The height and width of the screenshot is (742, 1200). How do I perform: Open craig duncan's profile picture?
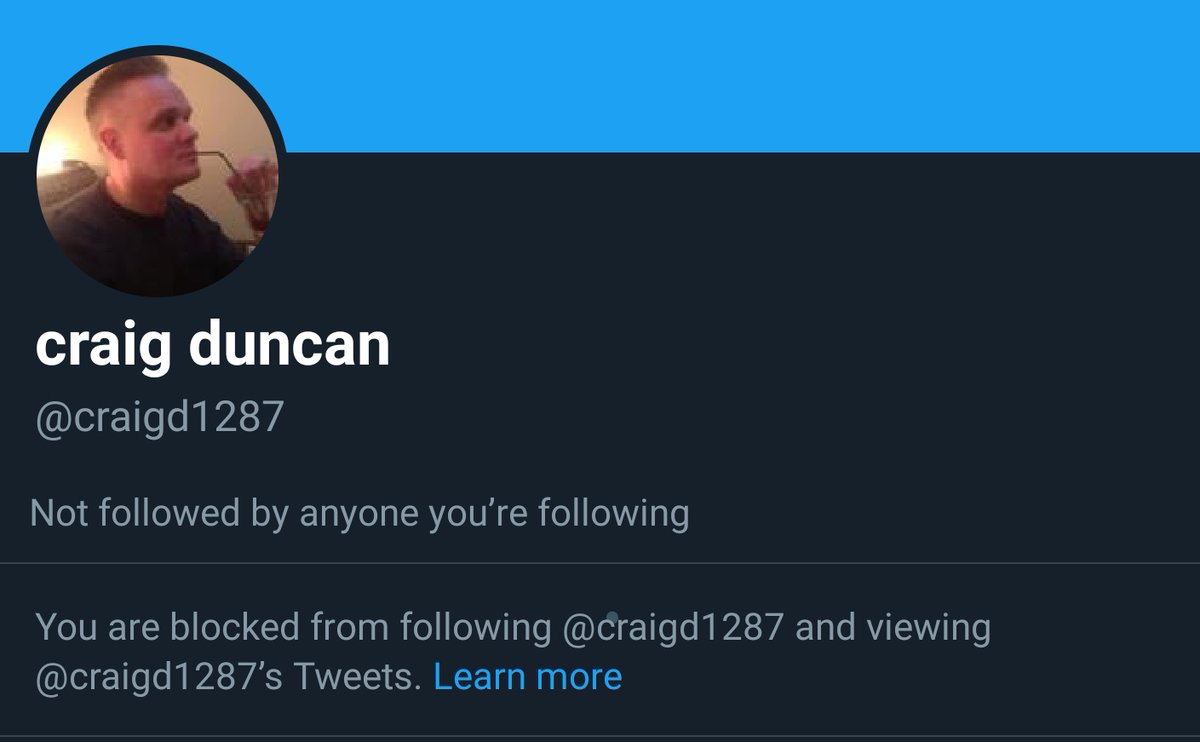[x=158, y=175]
